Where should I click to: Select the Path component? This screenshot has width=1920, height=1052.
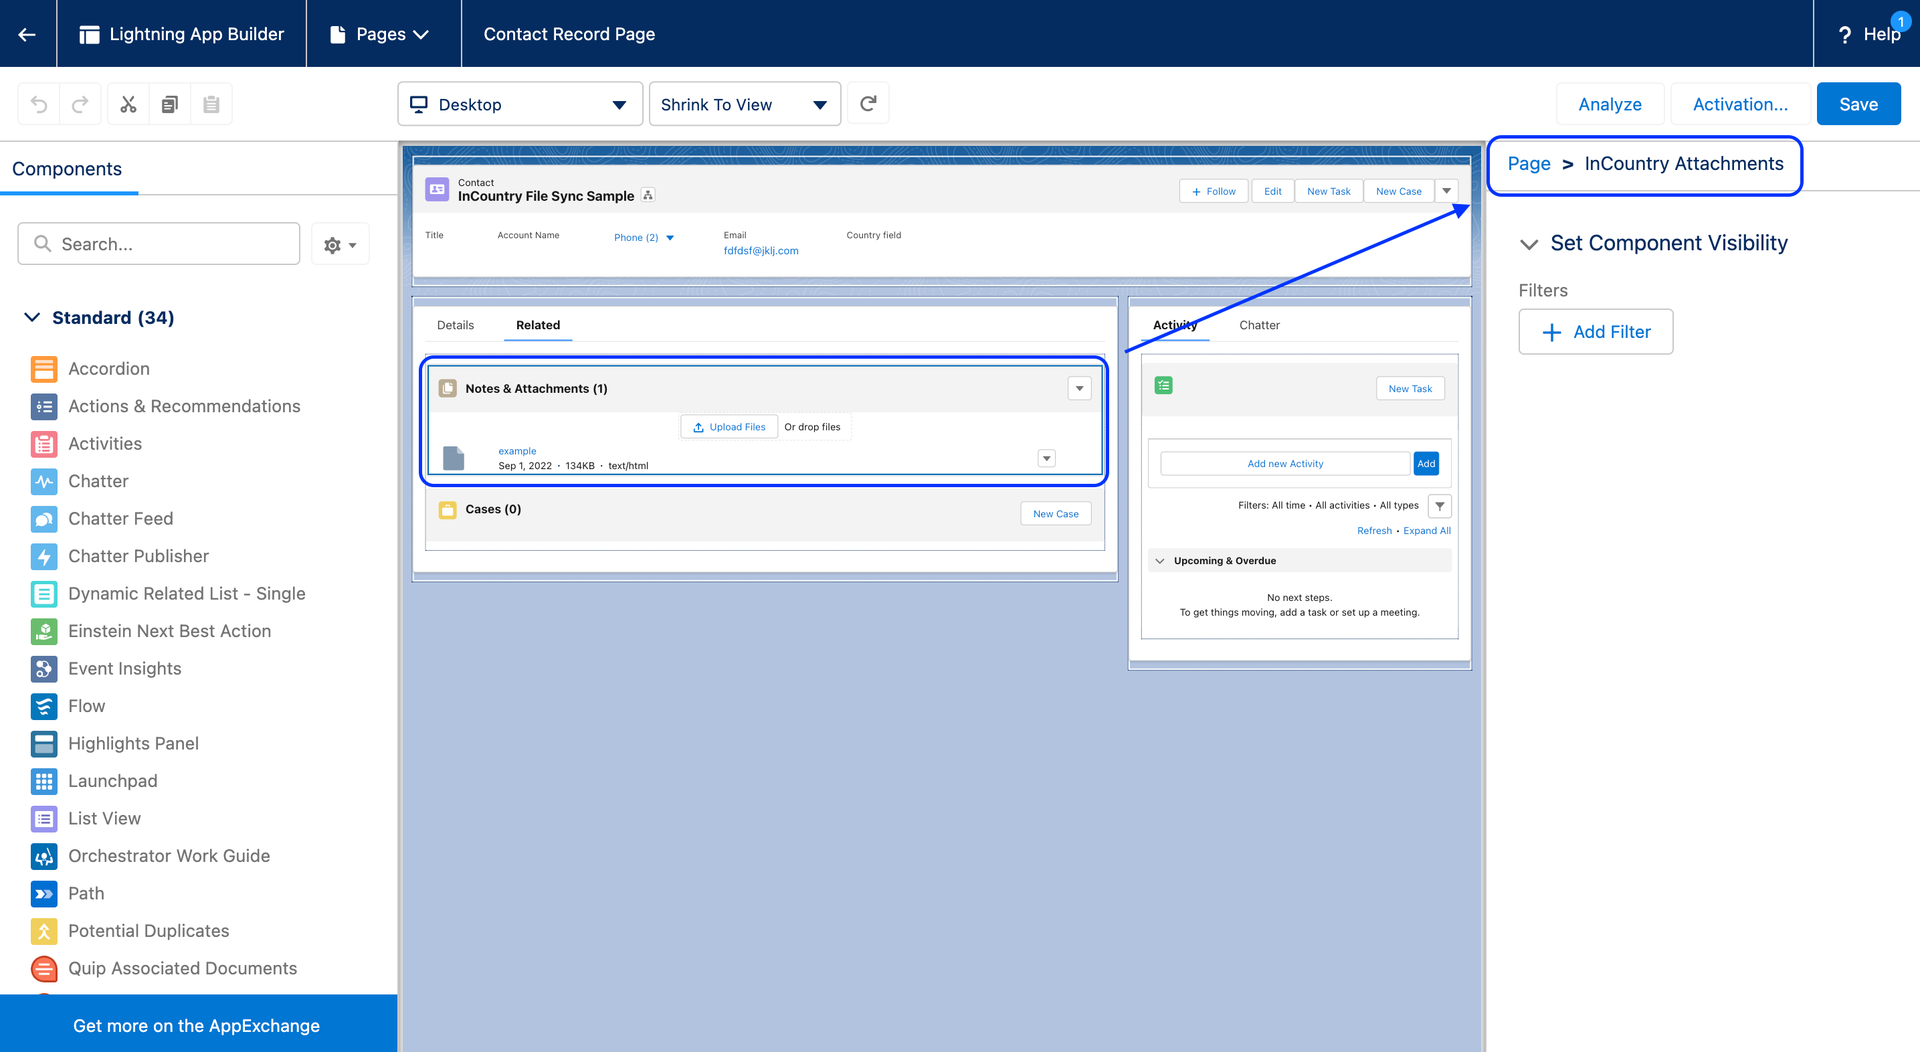pyautogui.click(x=68, y=894)
